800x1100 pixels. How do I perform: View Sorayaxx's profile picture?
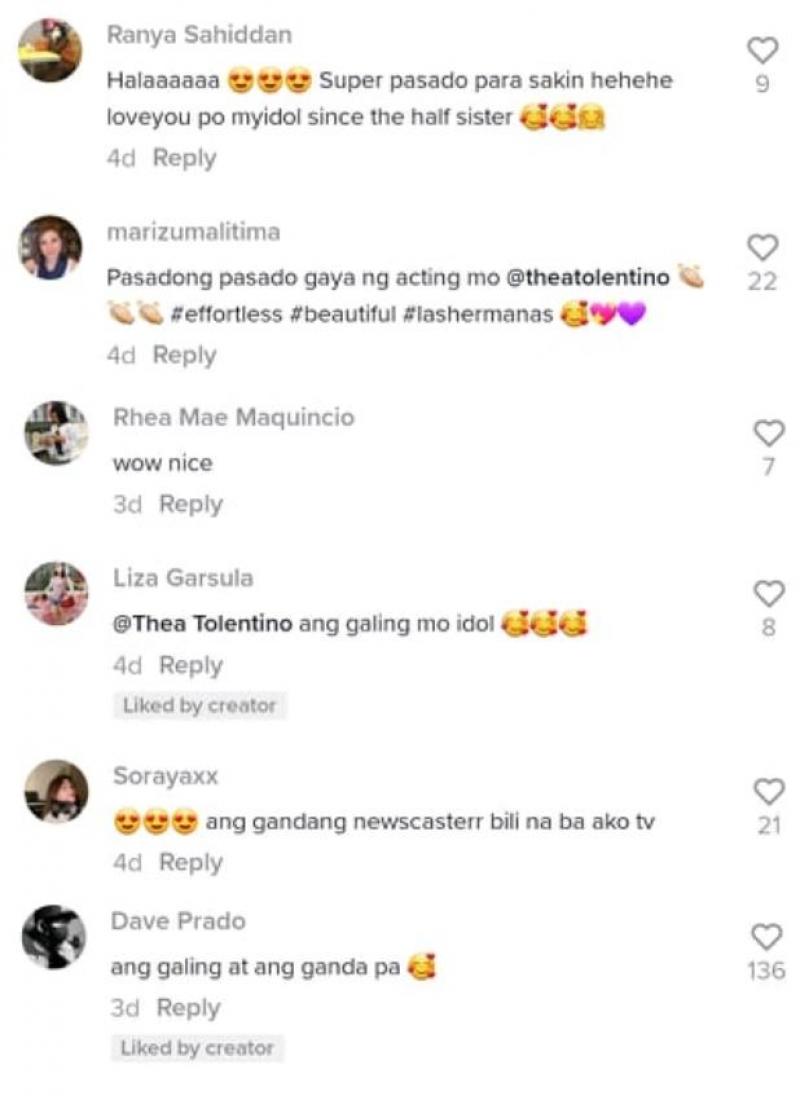[x=56, y=791]
